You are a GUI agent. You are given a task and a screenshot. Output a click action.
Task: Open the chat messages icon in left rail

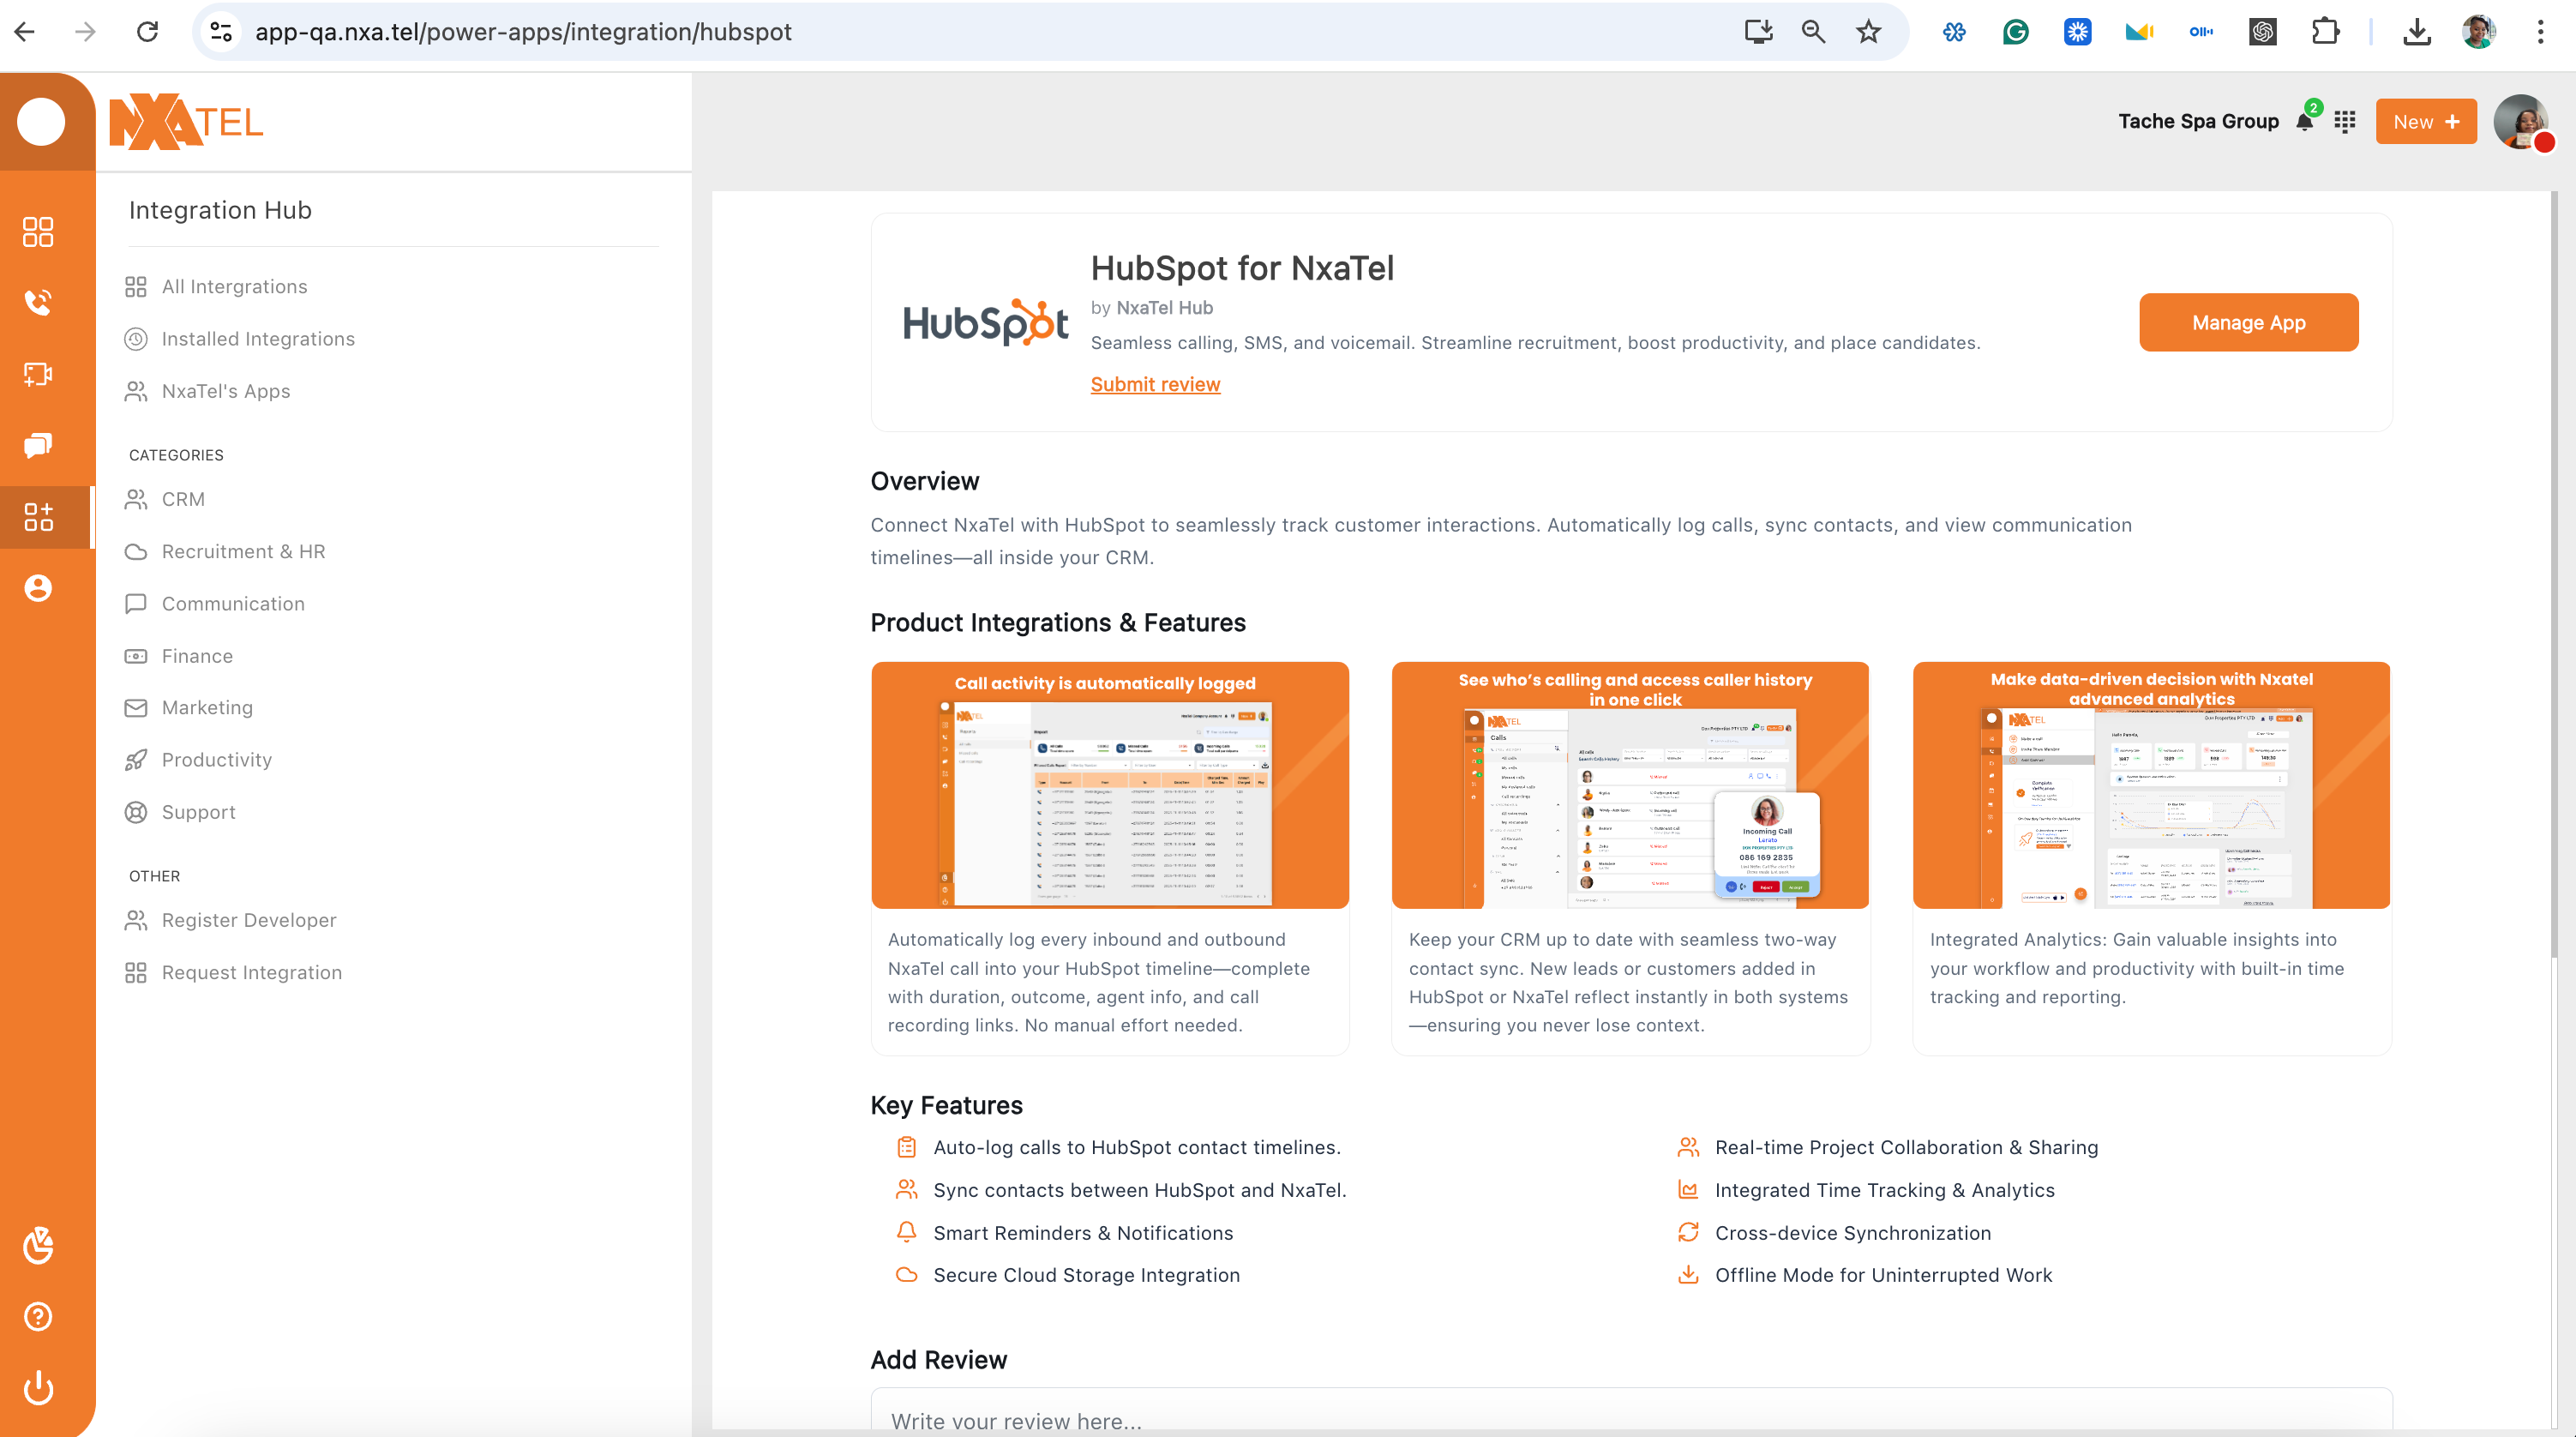[x=38, y=445]
